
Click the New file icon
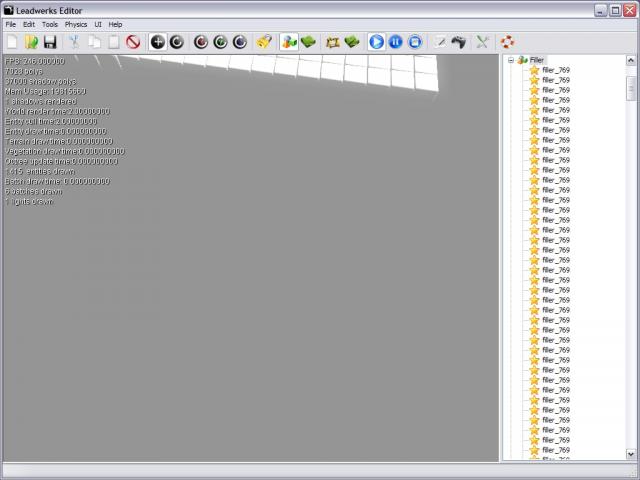[12, 42]
